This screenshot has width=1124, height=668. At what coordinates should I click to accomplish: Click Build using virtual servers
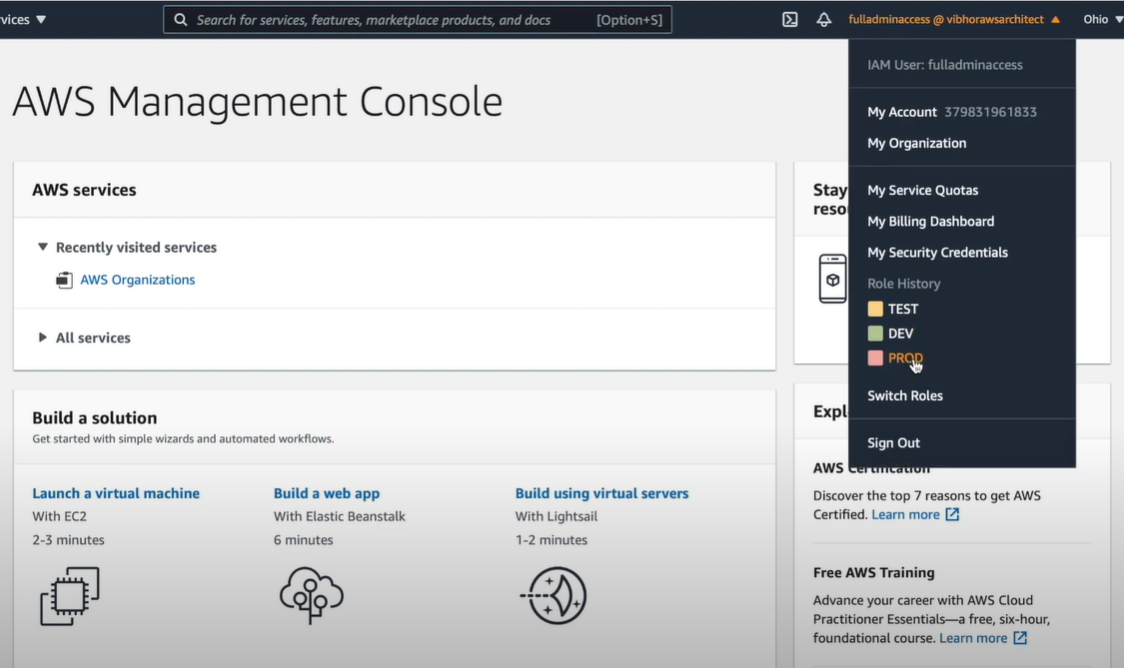[602, 493]
